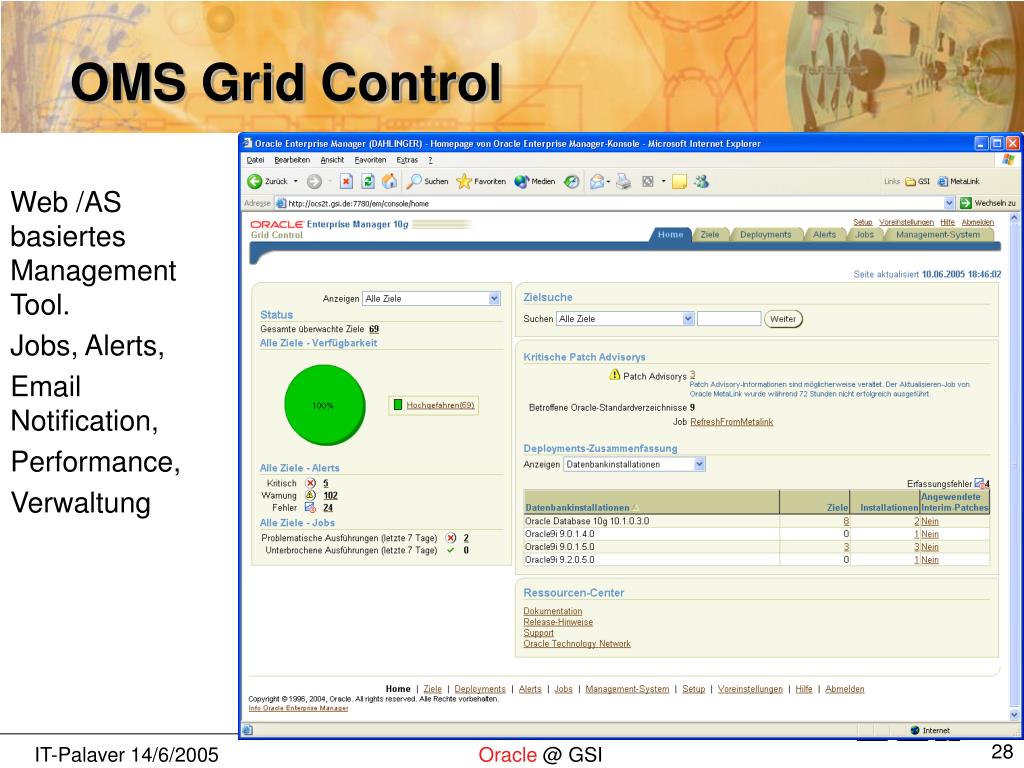The height and width of the screenshot is (768, 1024).
Task: Click the Abmelden link at top
Action: pyautogui.click(x=977, y=222)
